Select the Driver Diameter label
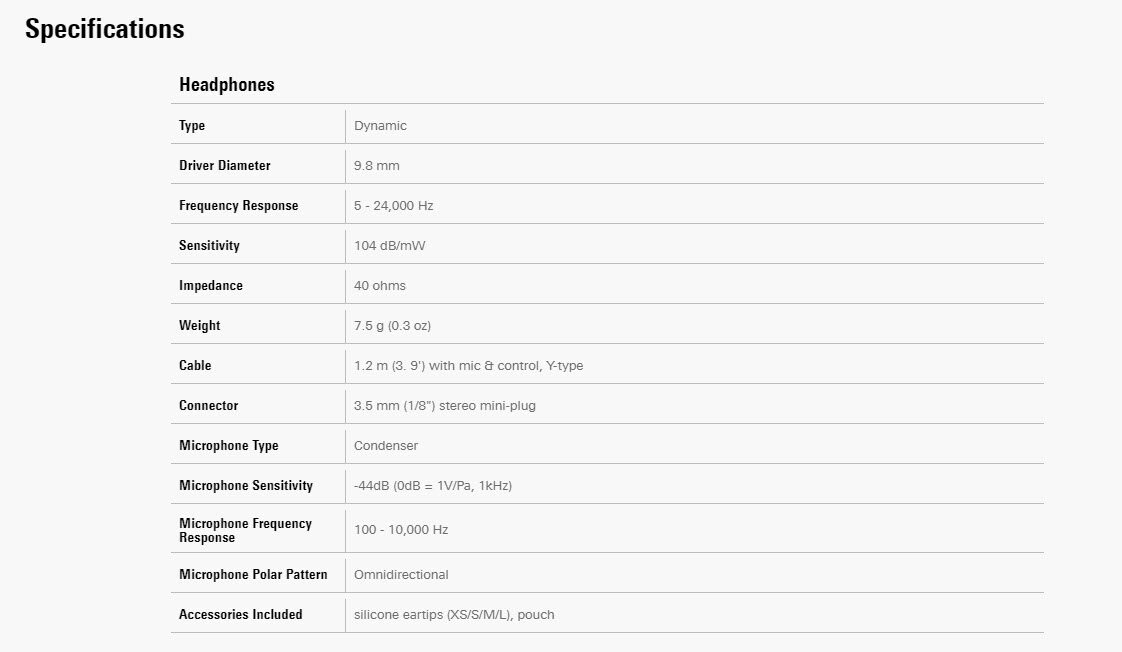Image resolution: width=1122 pixels, height=652 pixels. 224,166
